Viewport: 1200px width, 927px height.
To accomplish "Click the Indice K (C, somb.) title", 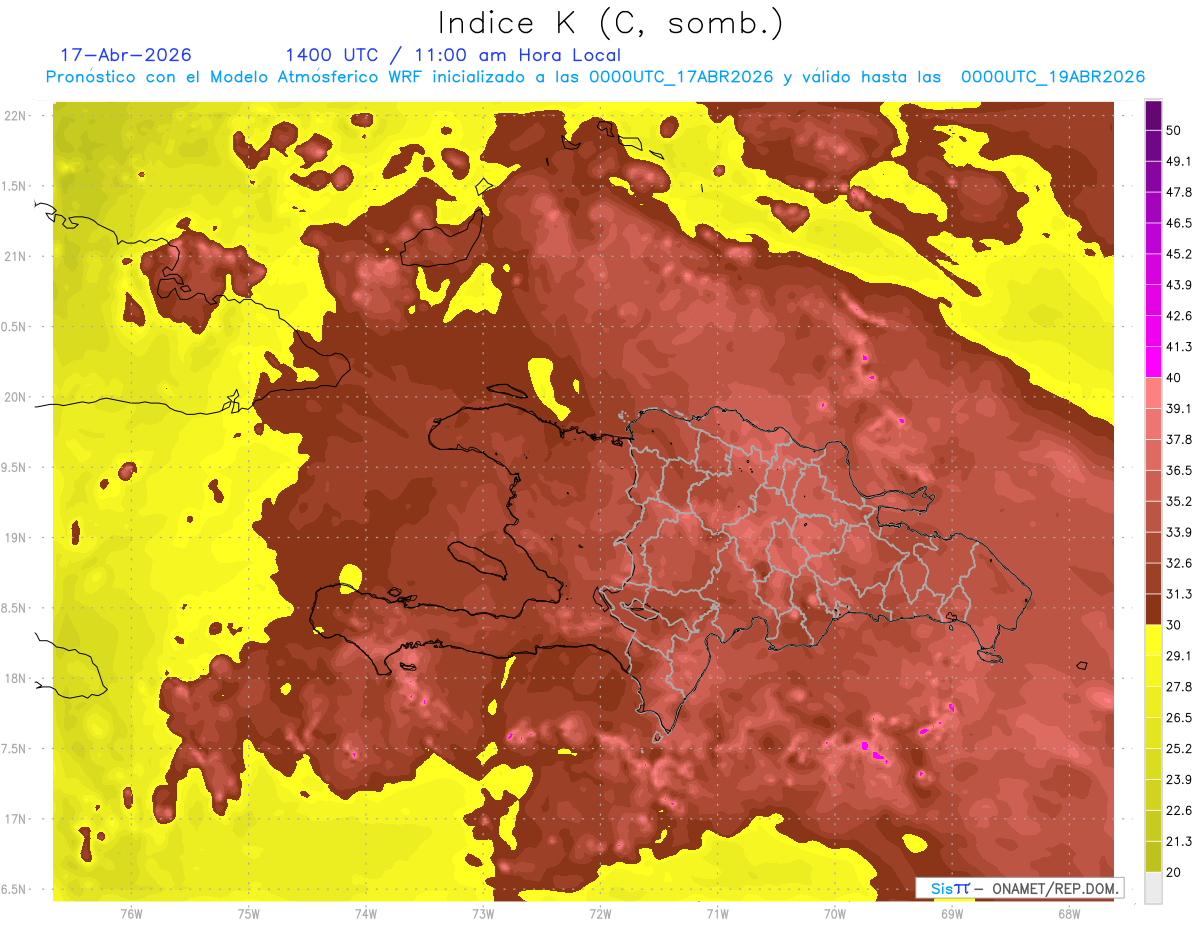I will coord(611,23).
